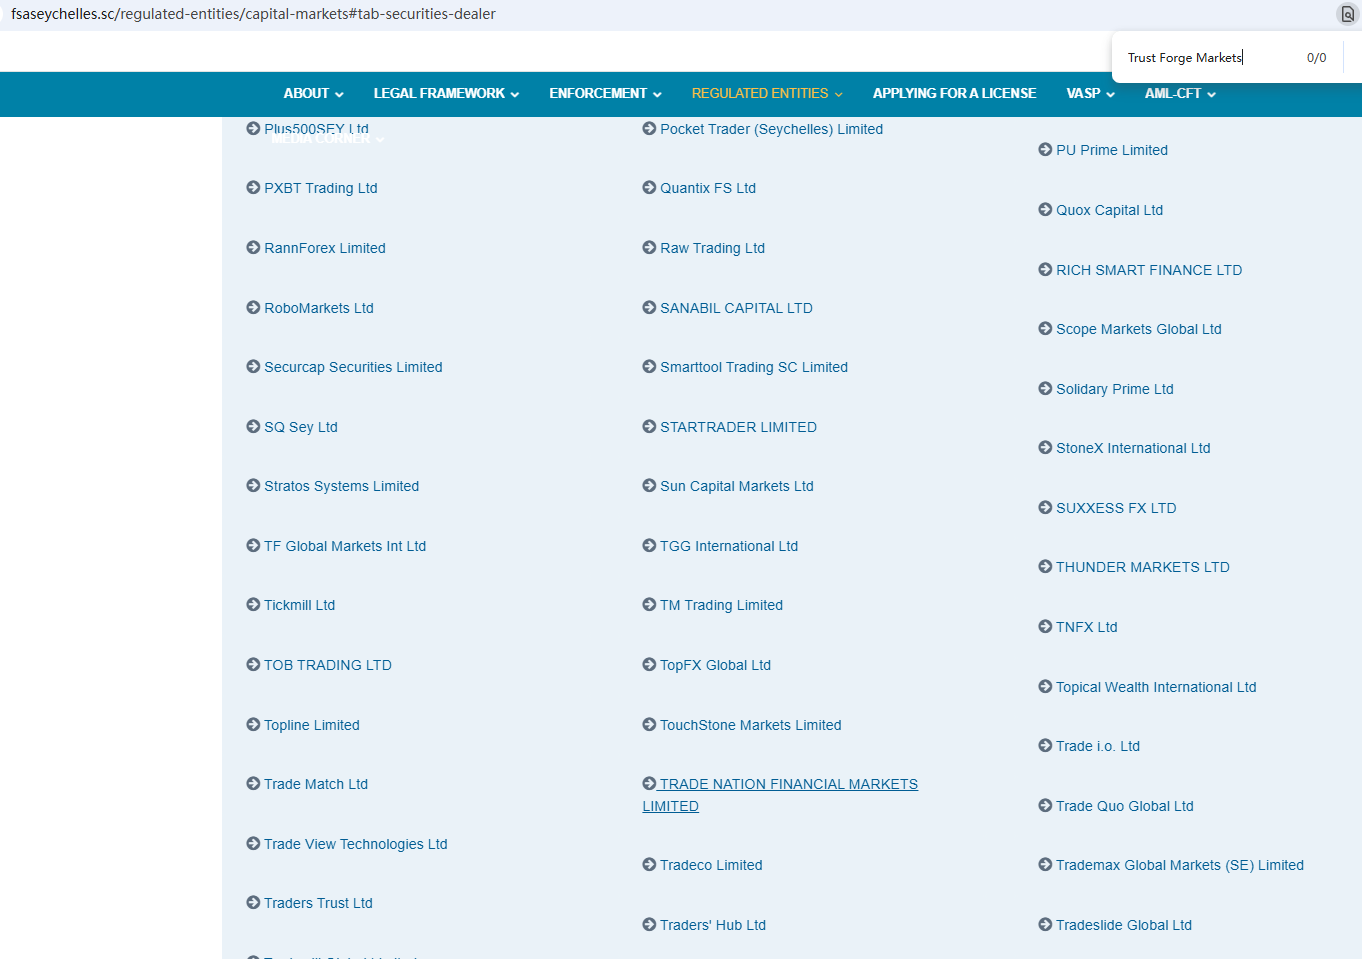Open Topical Wealth International Ltd link
The image size is (1362, 959).
(1156, 687)
